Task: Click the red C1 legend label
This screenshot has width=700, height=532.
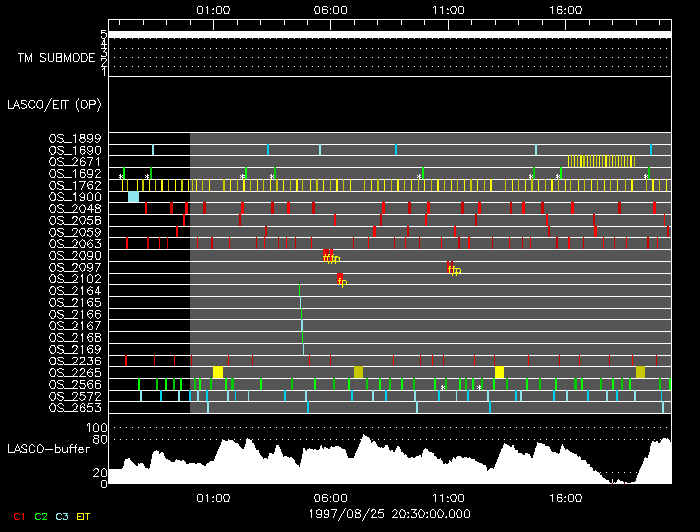Action: point(15,515)
